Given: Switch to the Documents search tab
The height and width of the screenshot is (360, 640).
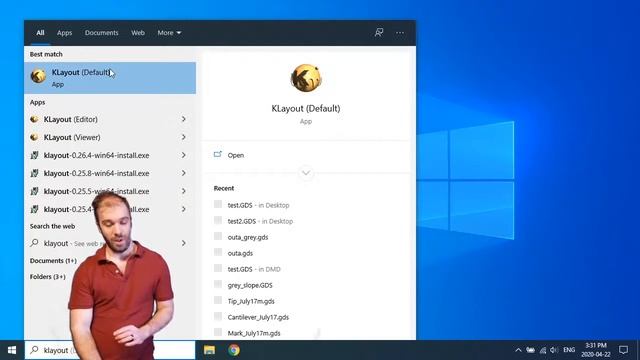Looking at the screenshot, I should point(101,33).
